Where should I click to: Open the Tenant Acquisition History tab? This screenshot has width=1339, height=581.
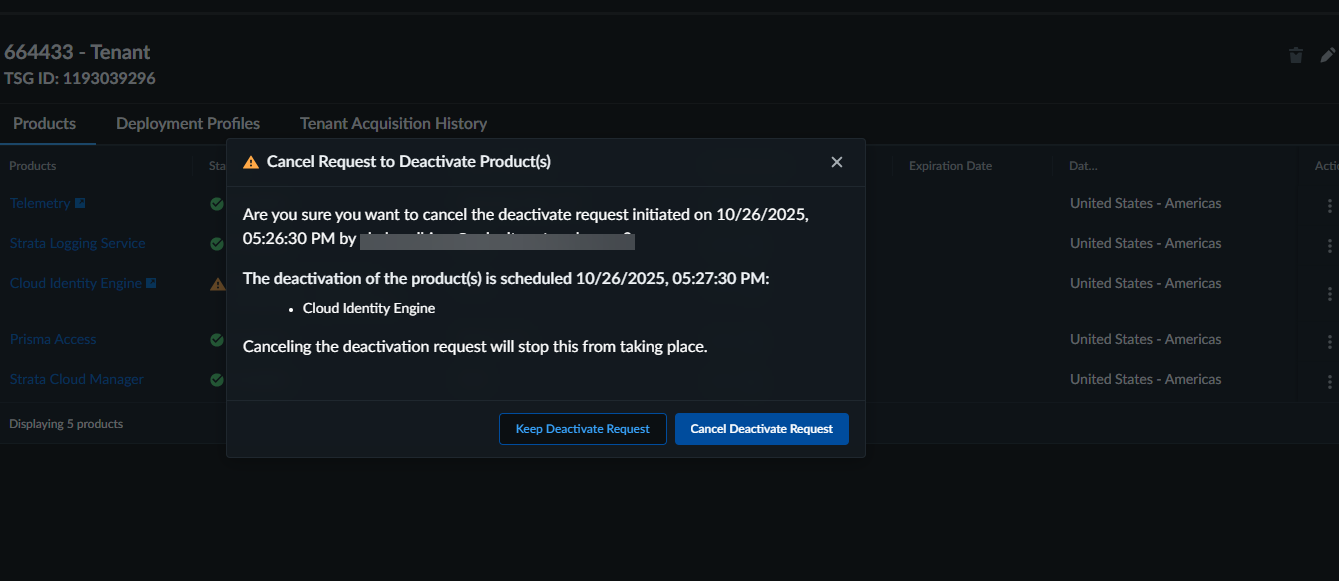[393, 124]
